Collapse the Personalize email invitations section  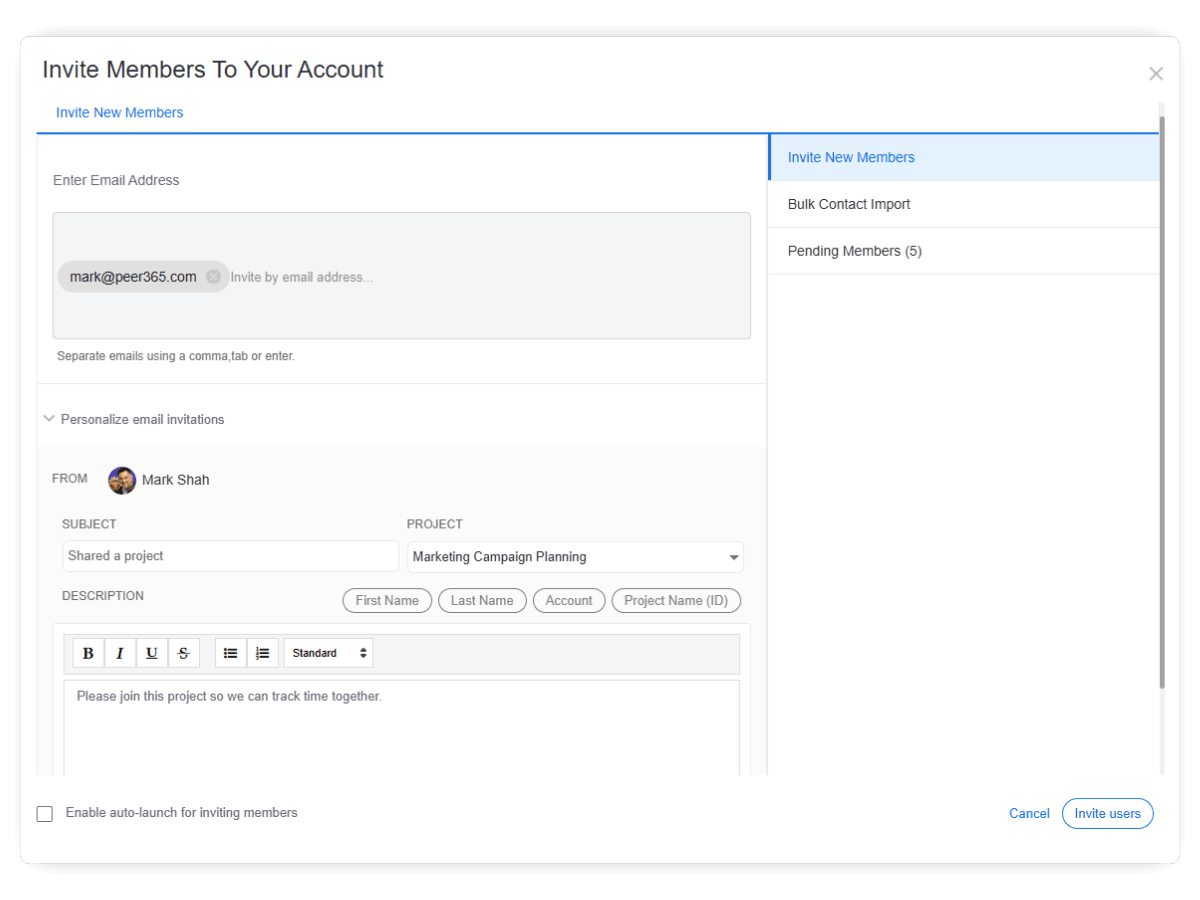coord(49,419)
